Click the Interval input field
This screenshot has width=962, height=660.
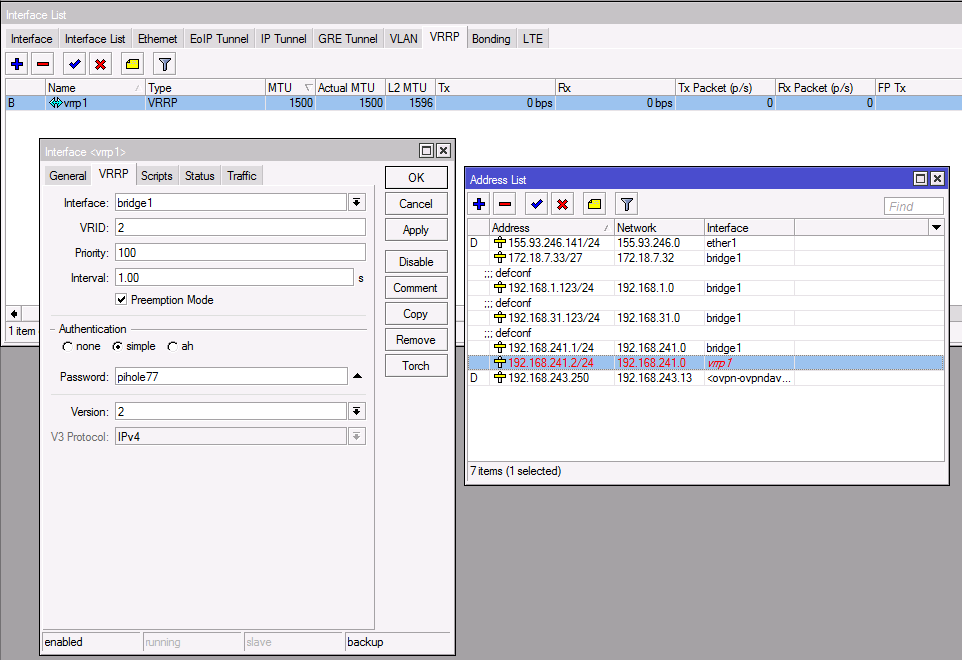[x=234, y=277]
